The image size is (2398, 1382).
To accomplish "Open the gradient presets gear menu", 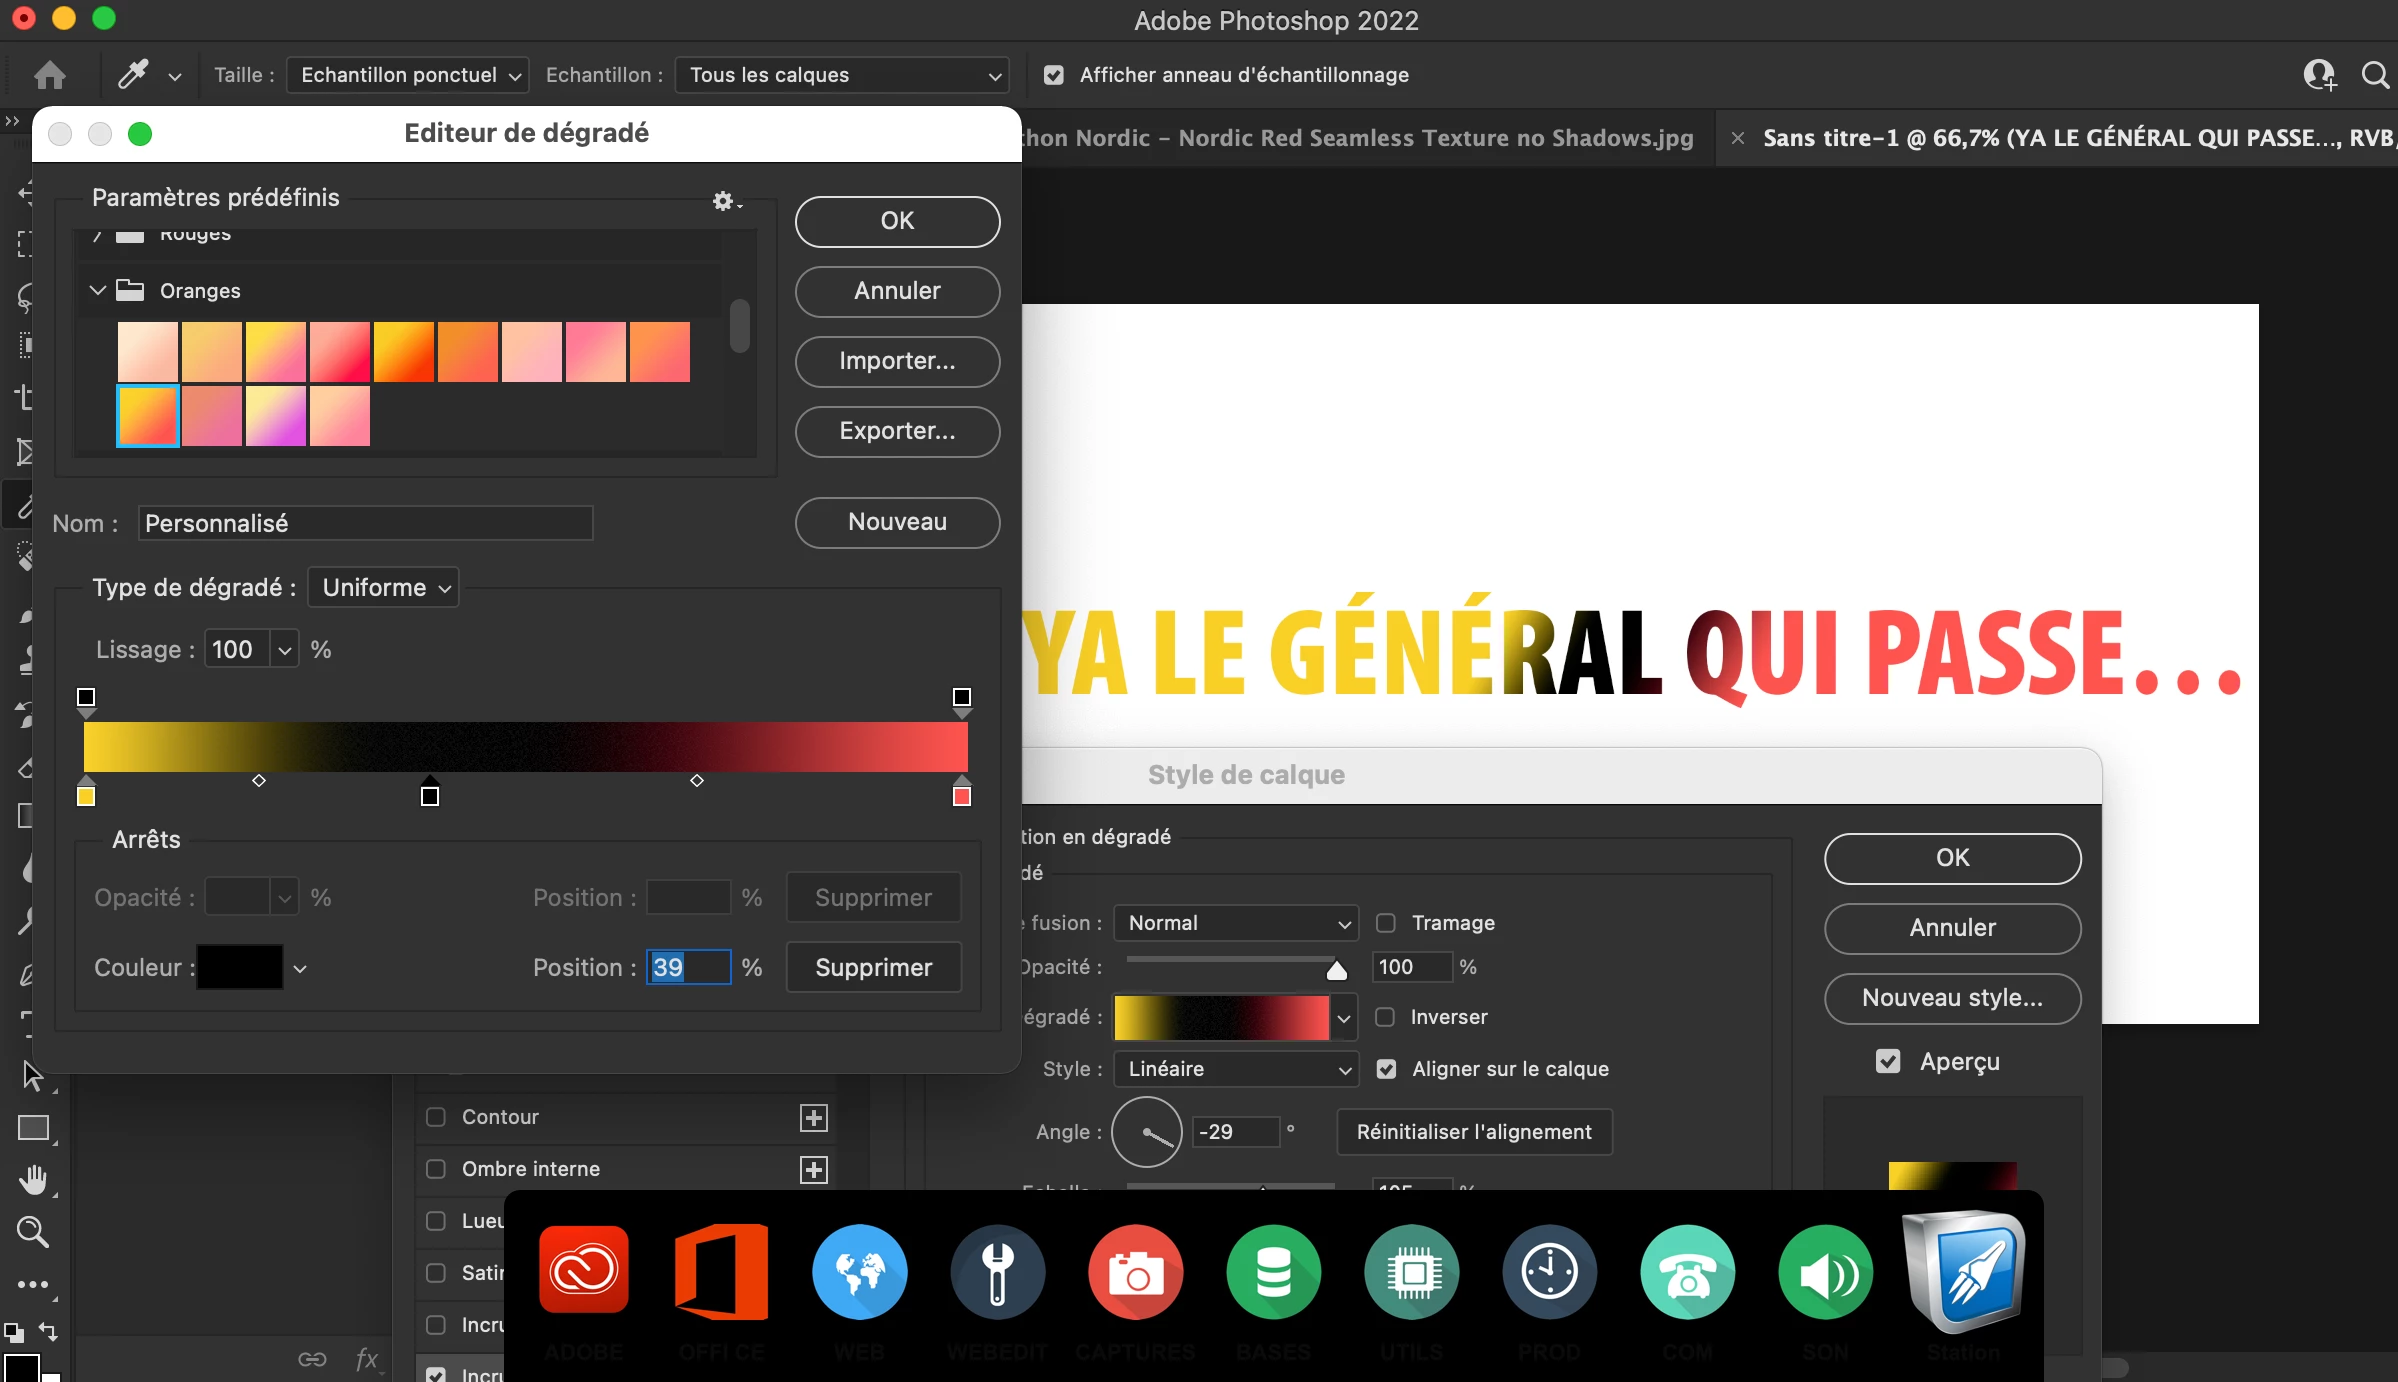I will click(x=725, y=202).
